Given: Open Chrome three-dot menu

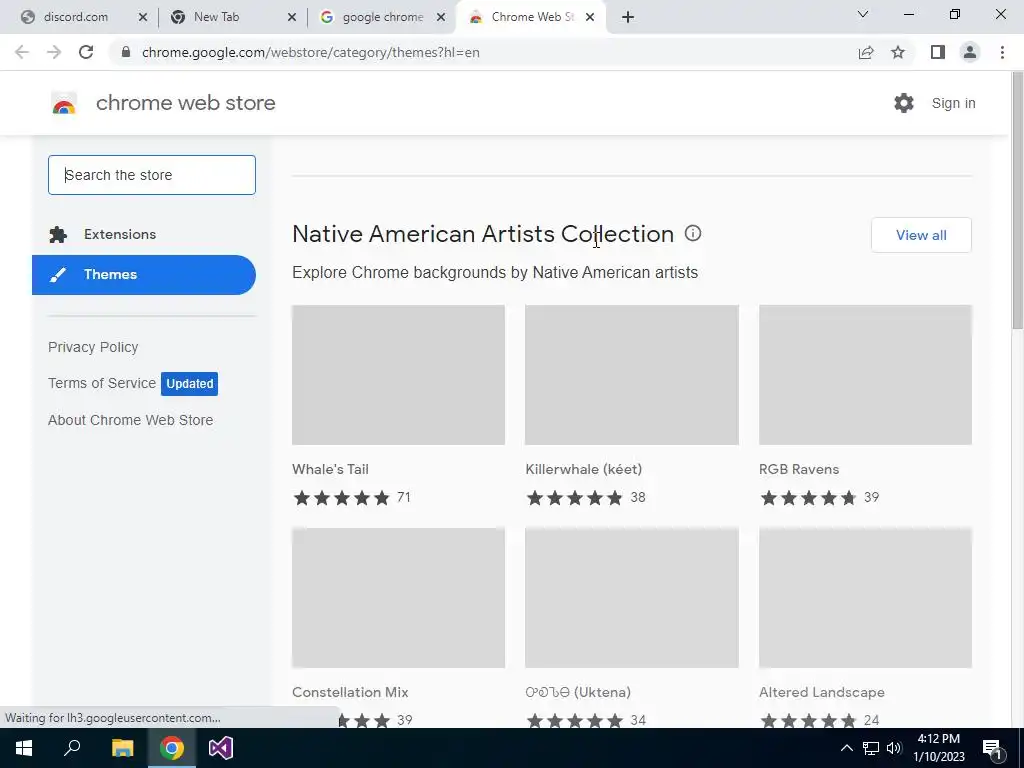Looking at the screenshot, I should click(x=1002, y=52).
